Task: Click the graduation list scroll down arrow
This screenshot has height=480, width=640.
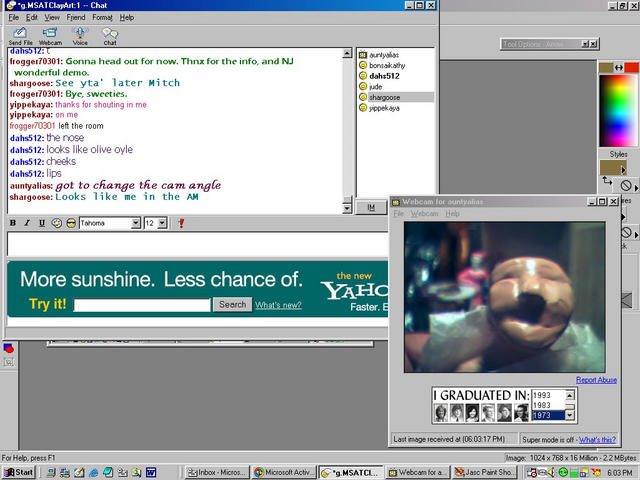Action: [x=570, y=416]
